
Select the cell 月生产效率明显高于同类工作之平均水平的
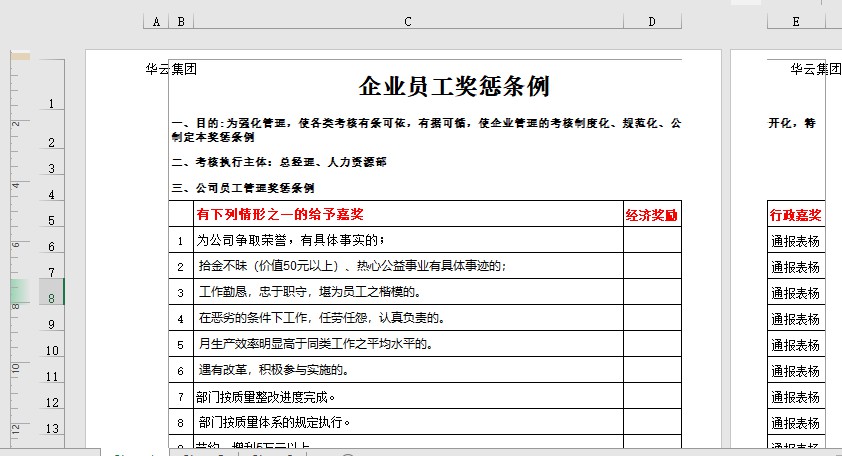pyautogui.click(x=315, y=344)
